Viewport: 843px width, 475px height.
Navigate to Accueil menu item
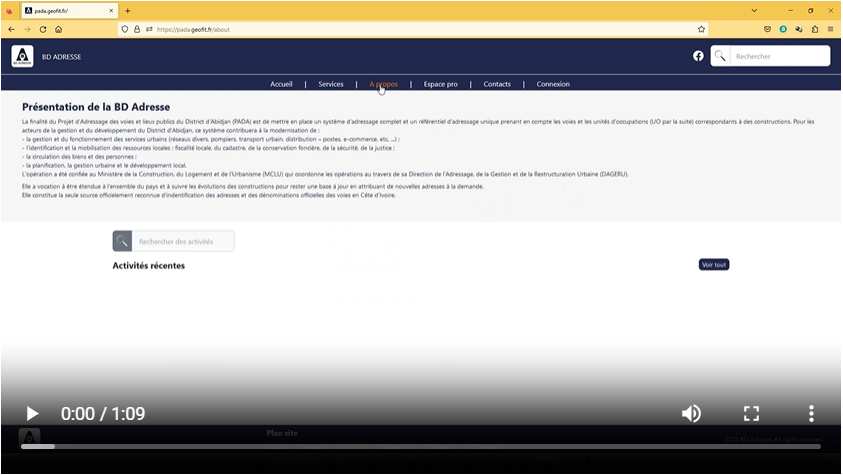pos(281,84)
